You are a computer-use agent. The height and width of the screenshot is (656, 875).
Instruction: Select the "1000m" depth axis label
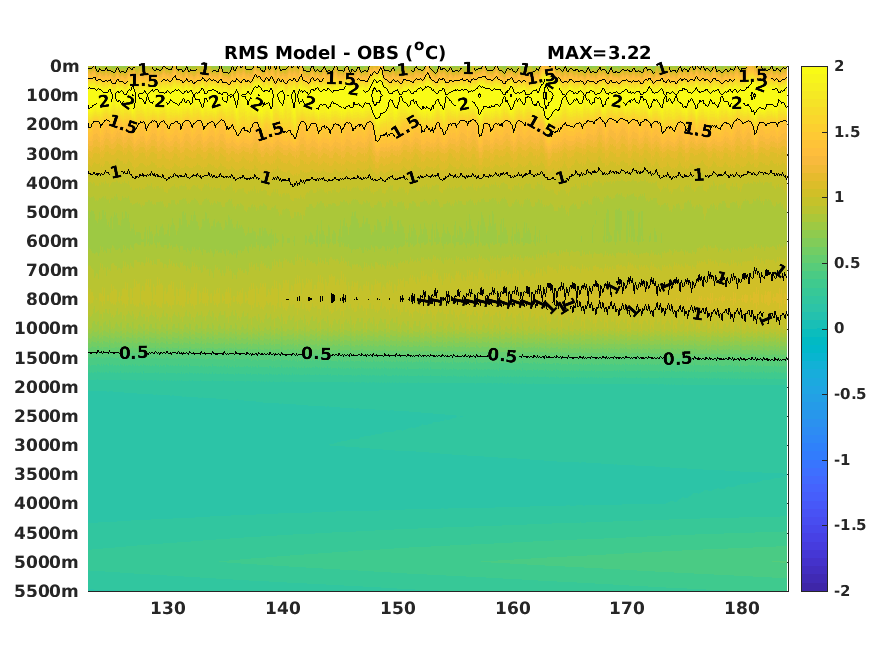(47, 328)
